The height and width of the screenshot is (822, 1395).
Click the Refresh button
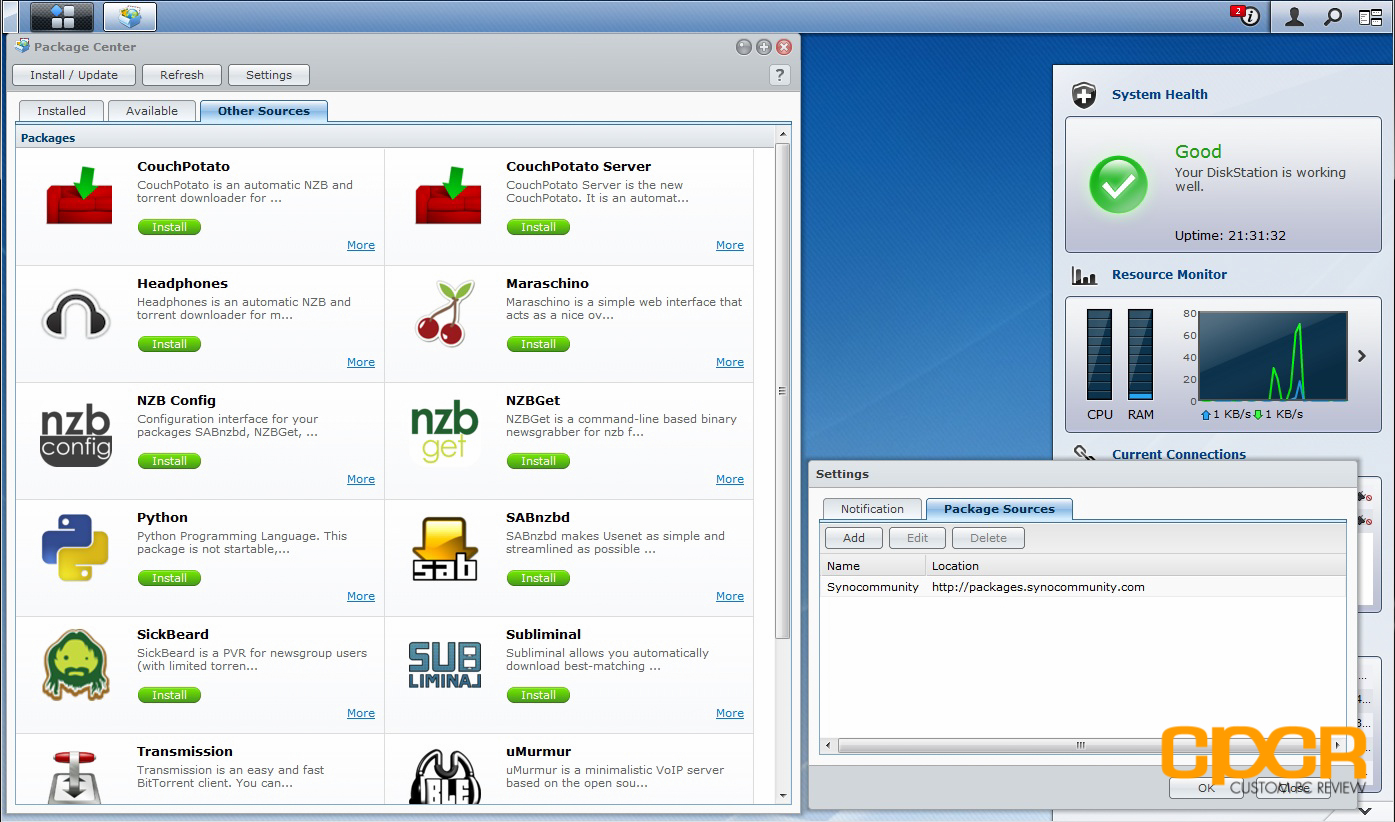(182, 75)
